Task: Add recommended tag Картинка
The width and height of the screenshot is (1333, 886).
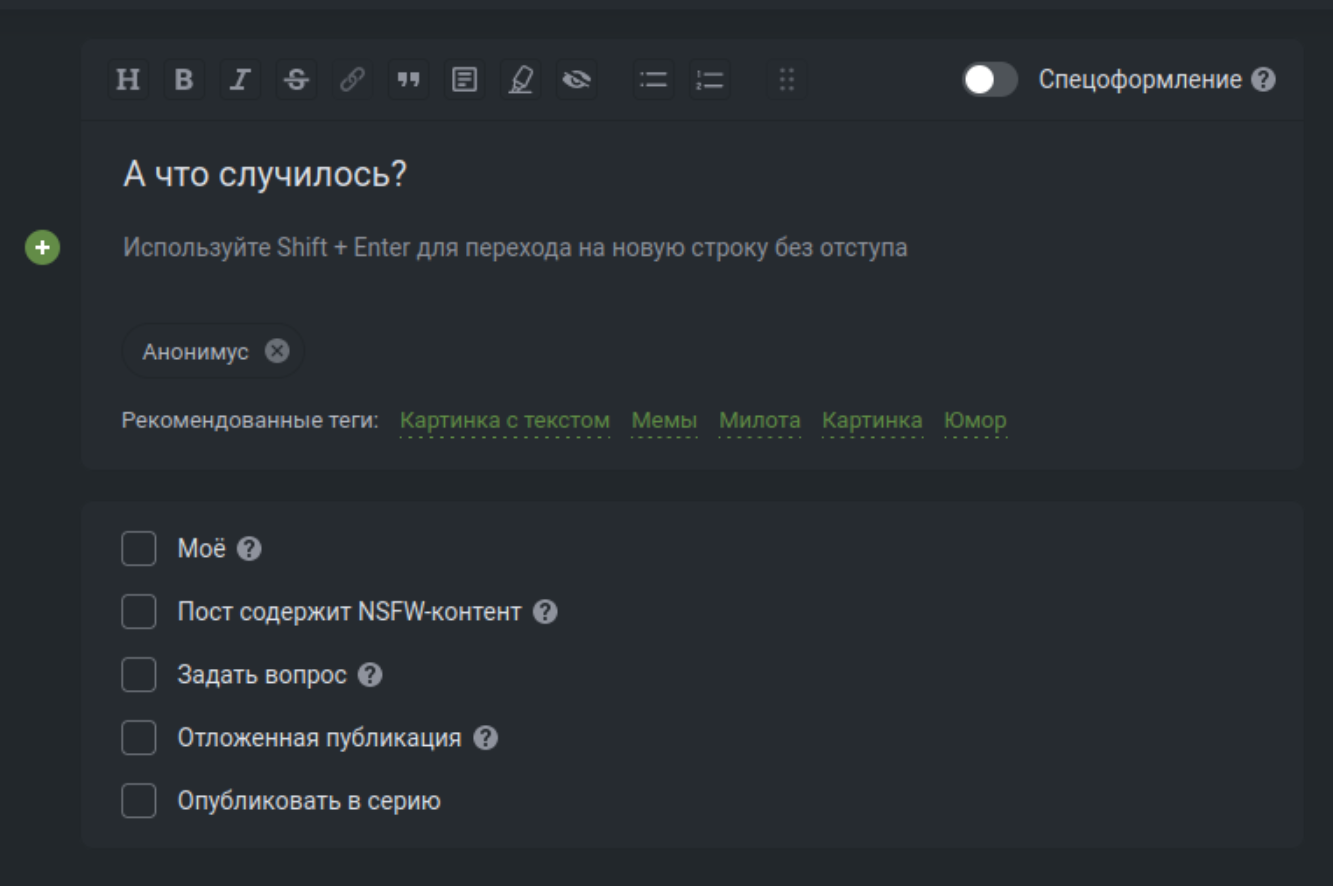Action: tap(872, 421)
